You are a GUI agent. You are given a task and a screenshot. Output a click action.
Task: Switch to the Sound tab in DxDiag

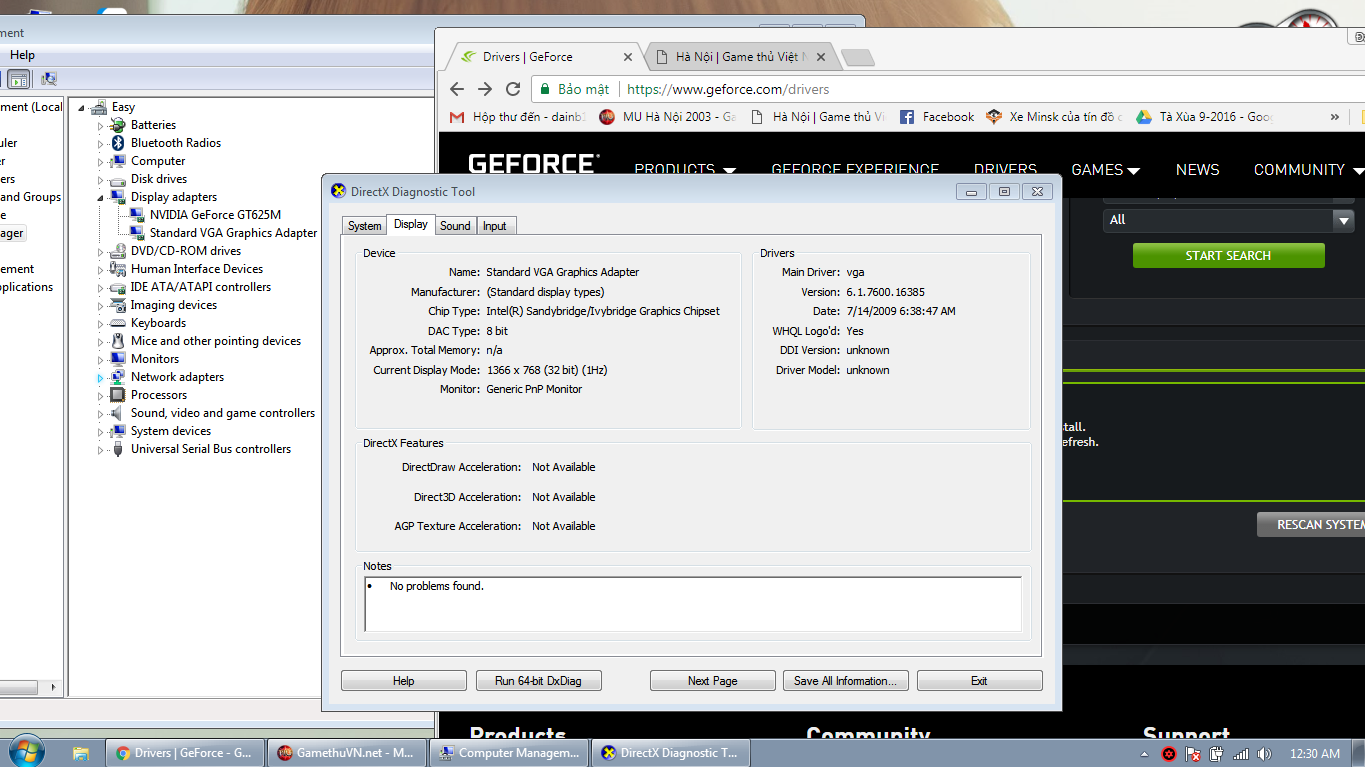[455, 226]
